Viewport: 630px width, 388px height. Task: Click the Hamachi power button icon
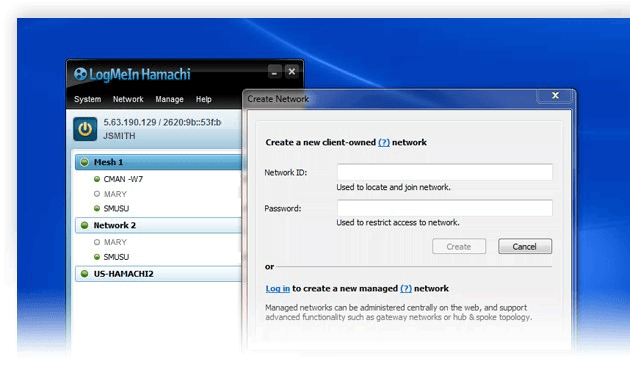[x=85, y=129]
